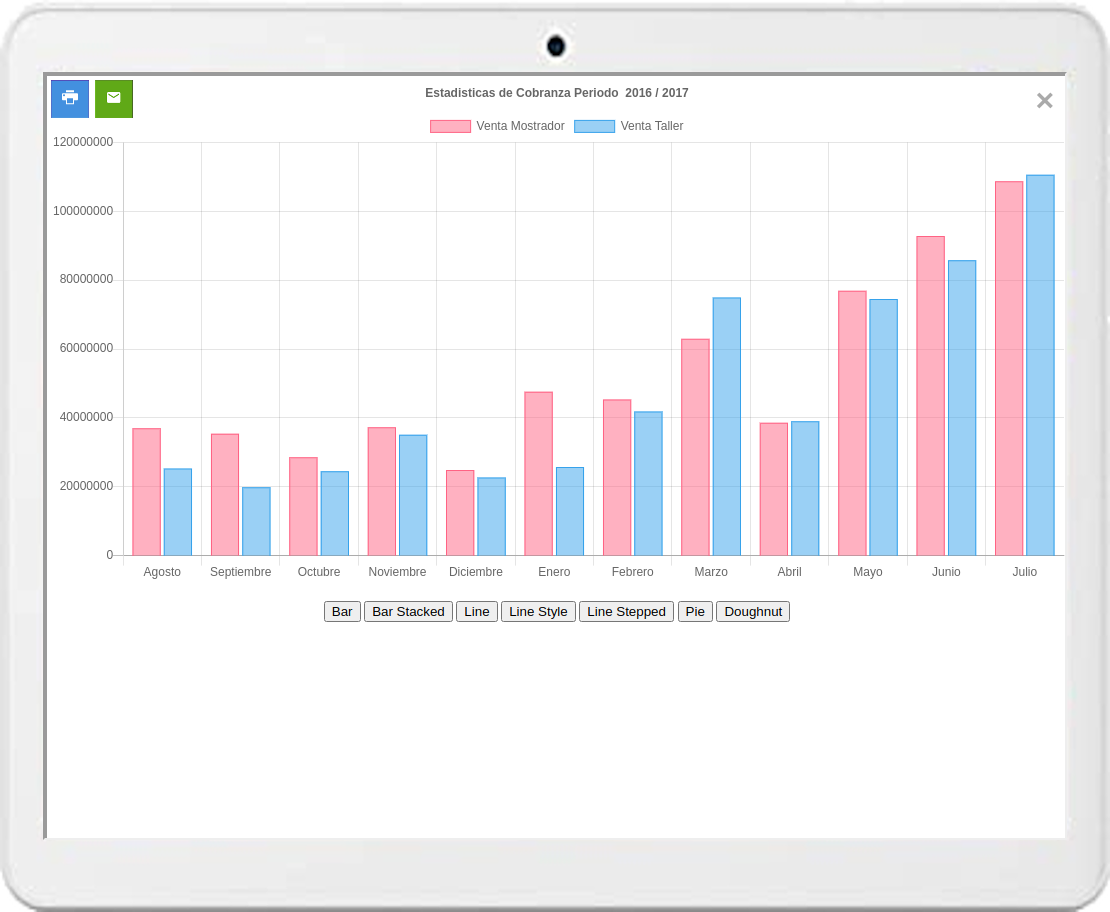This screenshot has width=1110, height=912.
Task: Click the Abril axis label
Action: tap(789, 572)
